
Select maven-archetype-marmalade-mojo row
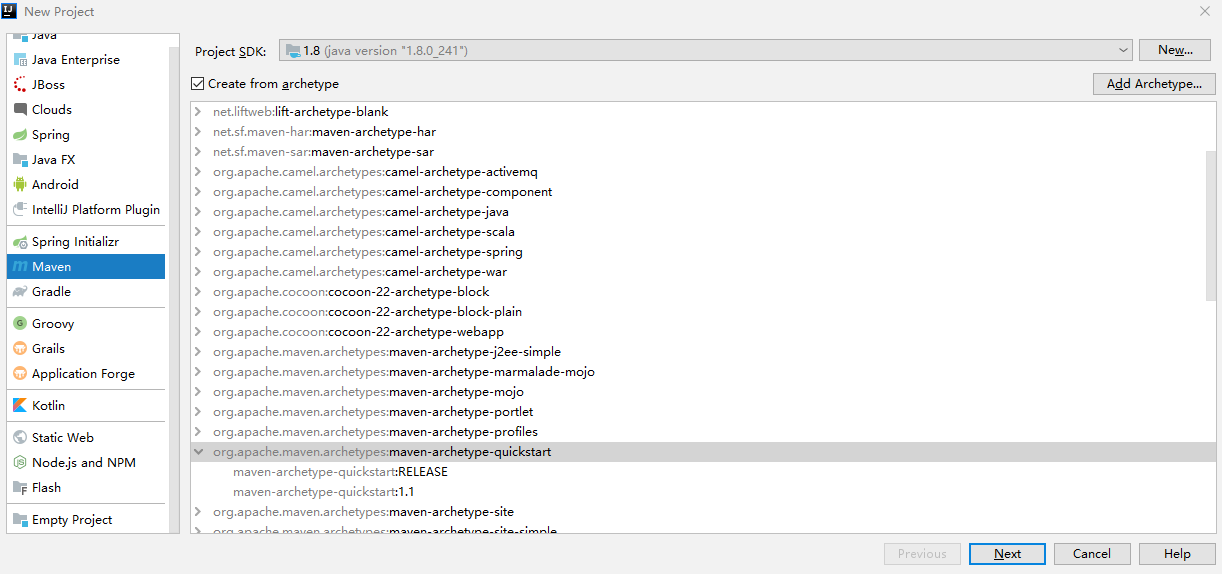coord(698,372)
